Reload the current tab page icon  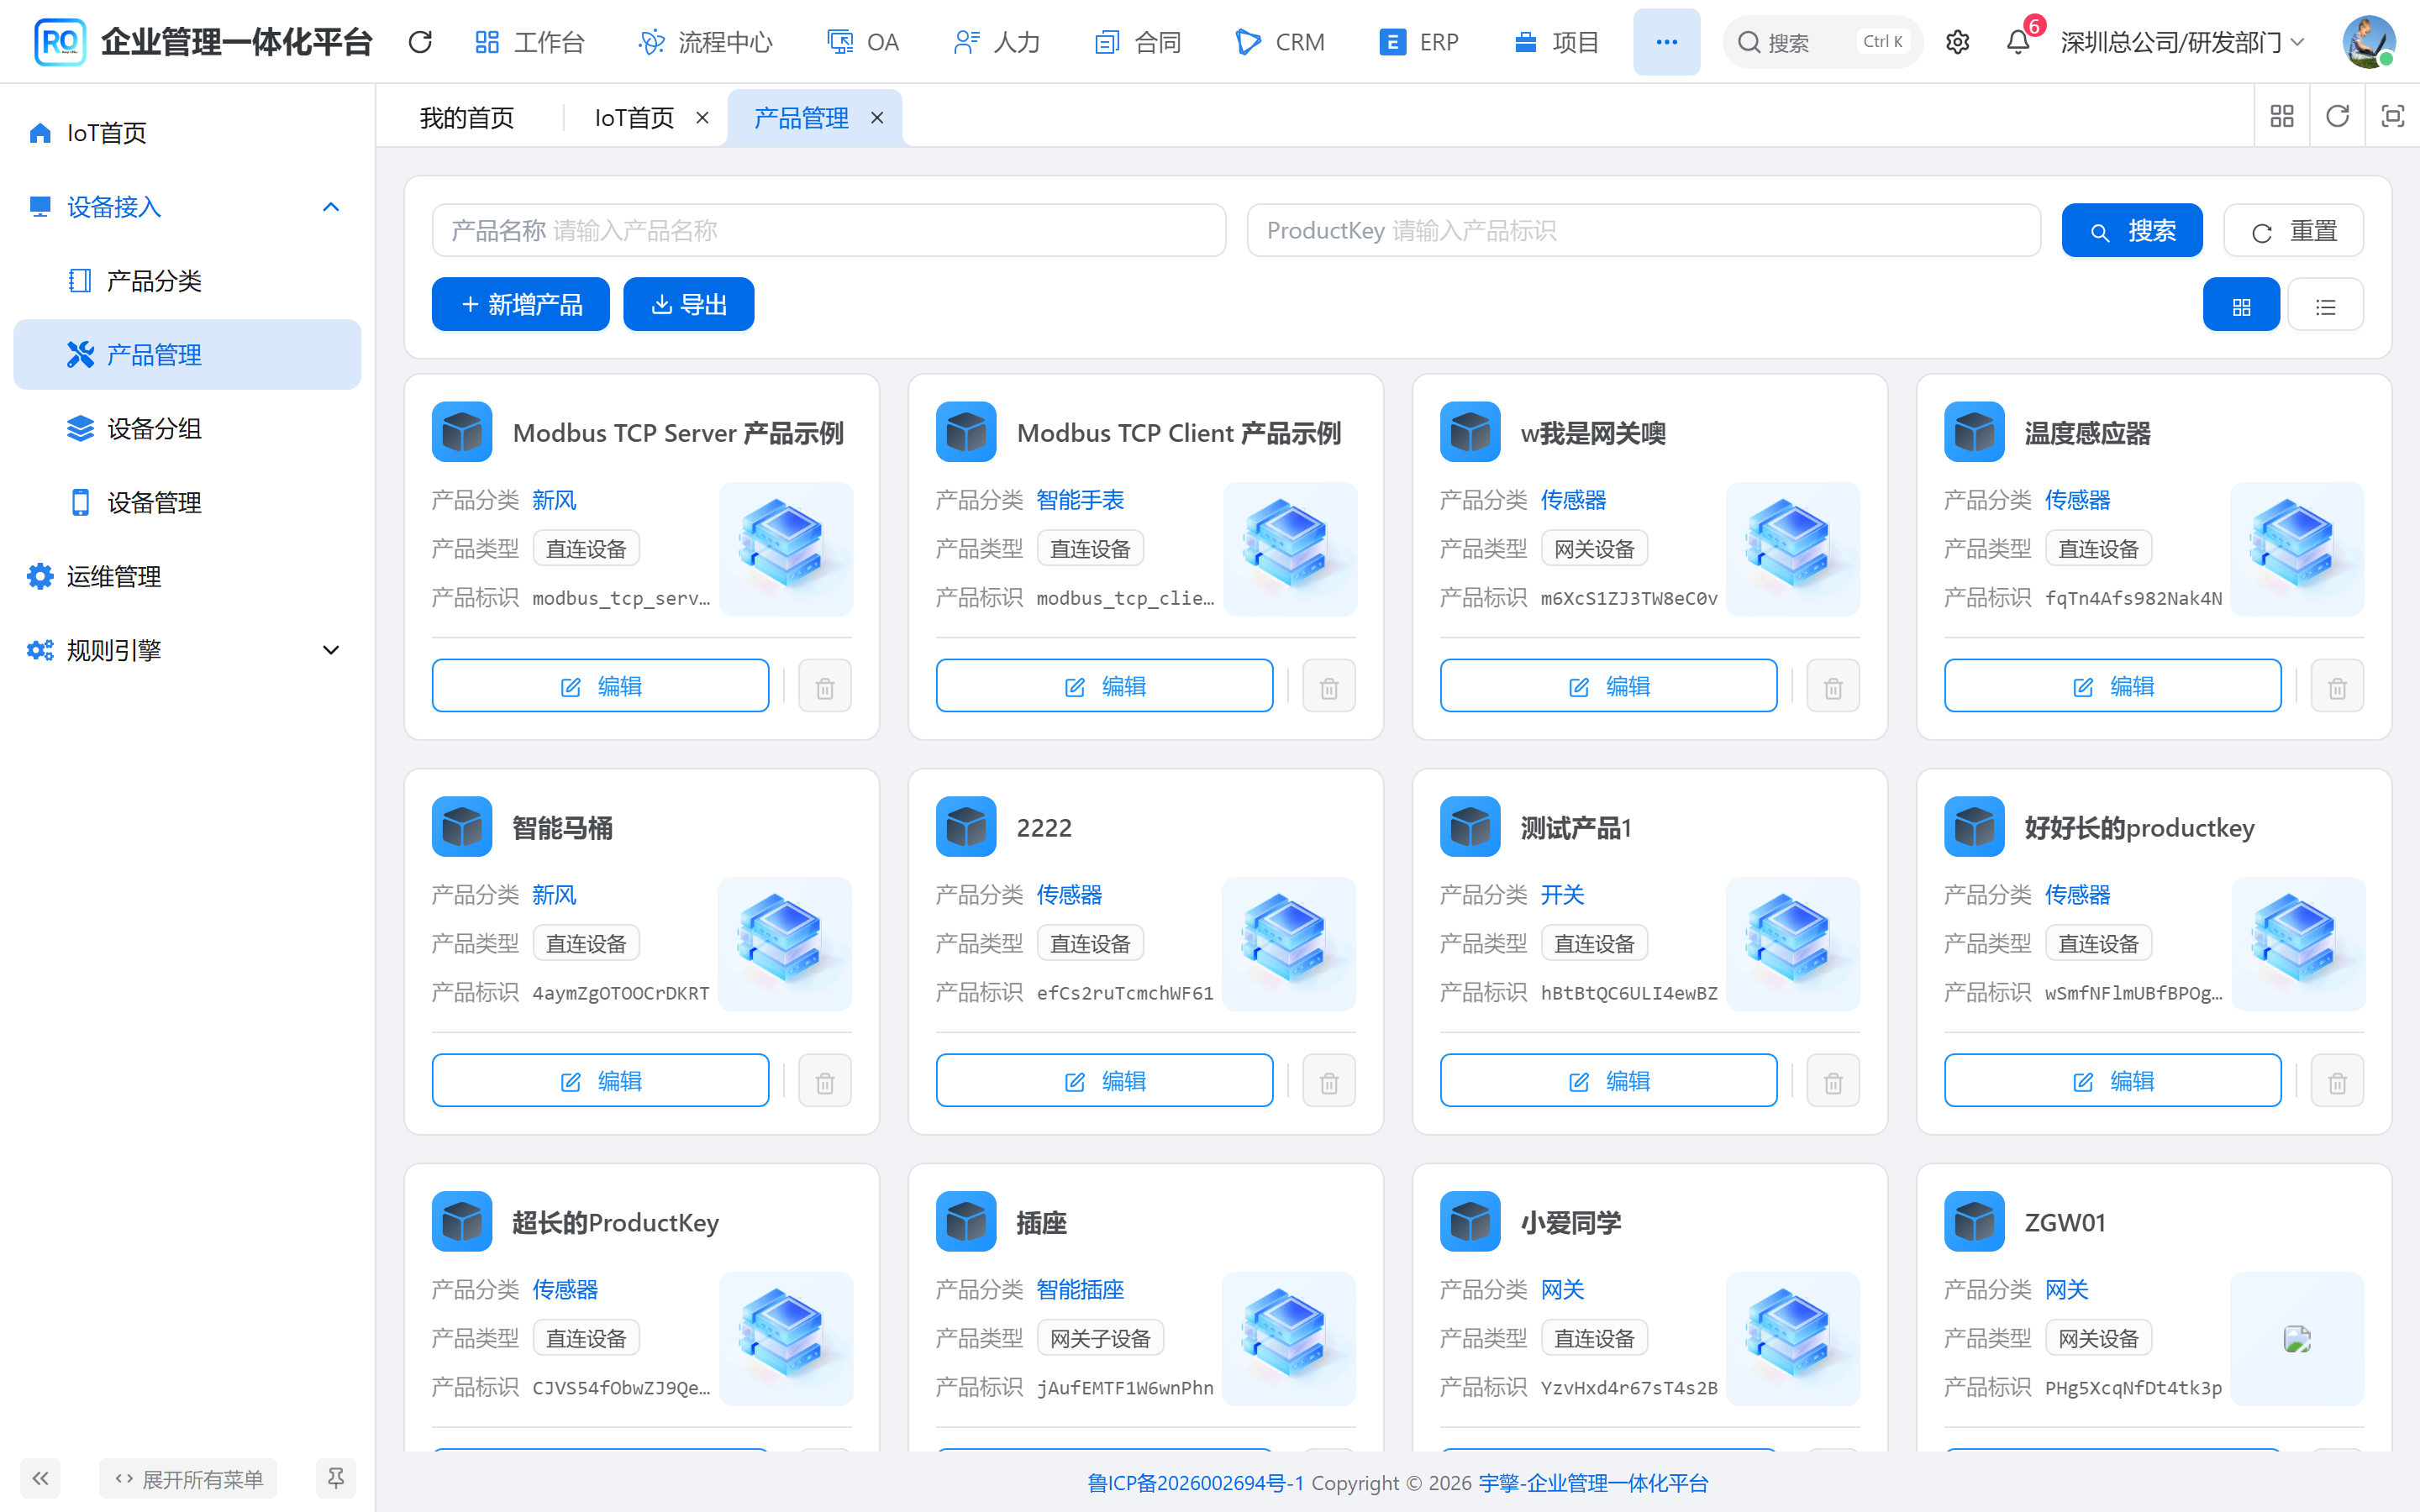pyautogui.click(x=2337, y=117)
